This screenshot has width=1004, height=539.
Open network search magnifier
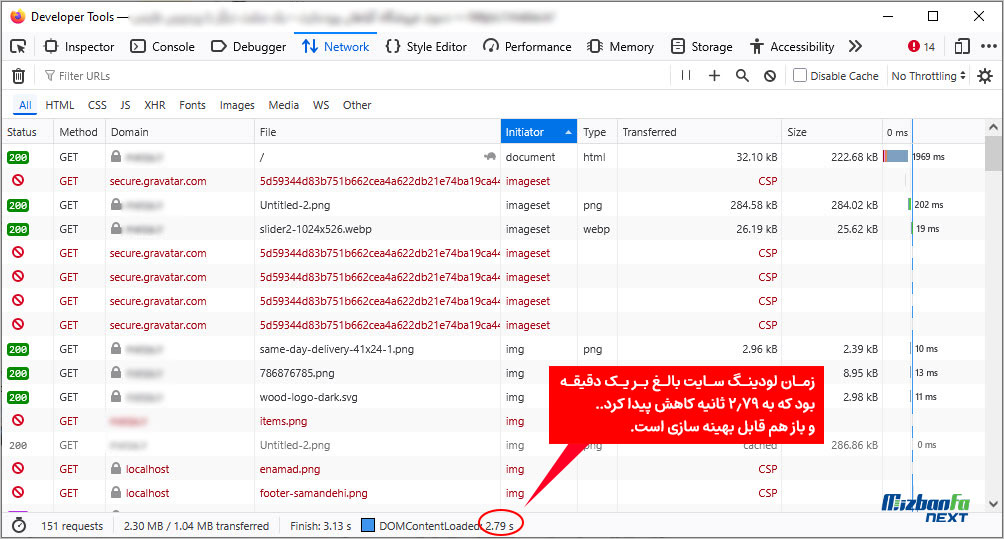(742, 76)
